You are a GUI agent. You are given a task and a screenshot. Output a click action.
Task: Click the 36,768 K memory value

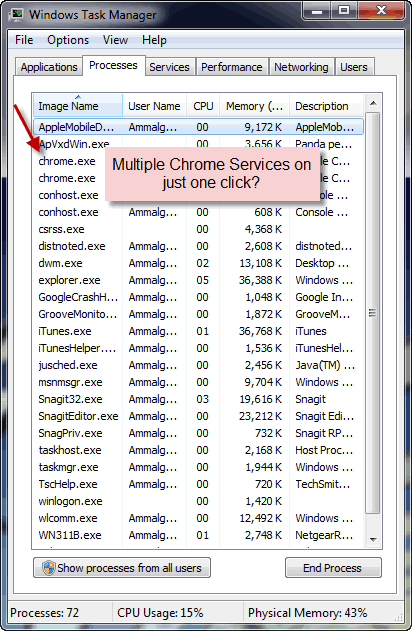click(260, 331)
